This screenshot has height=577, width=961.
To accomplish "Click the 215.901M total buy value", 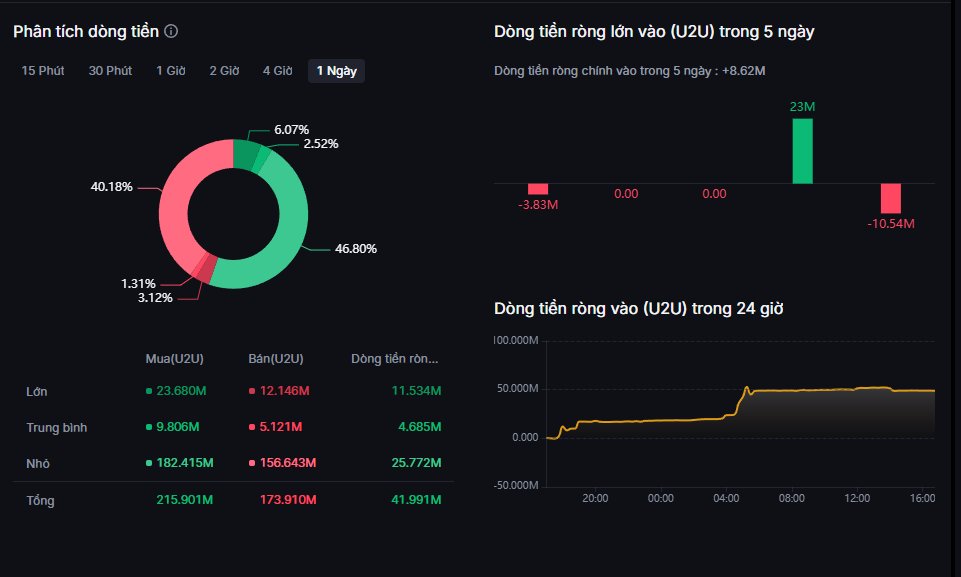I will click(x=184, y=500).
